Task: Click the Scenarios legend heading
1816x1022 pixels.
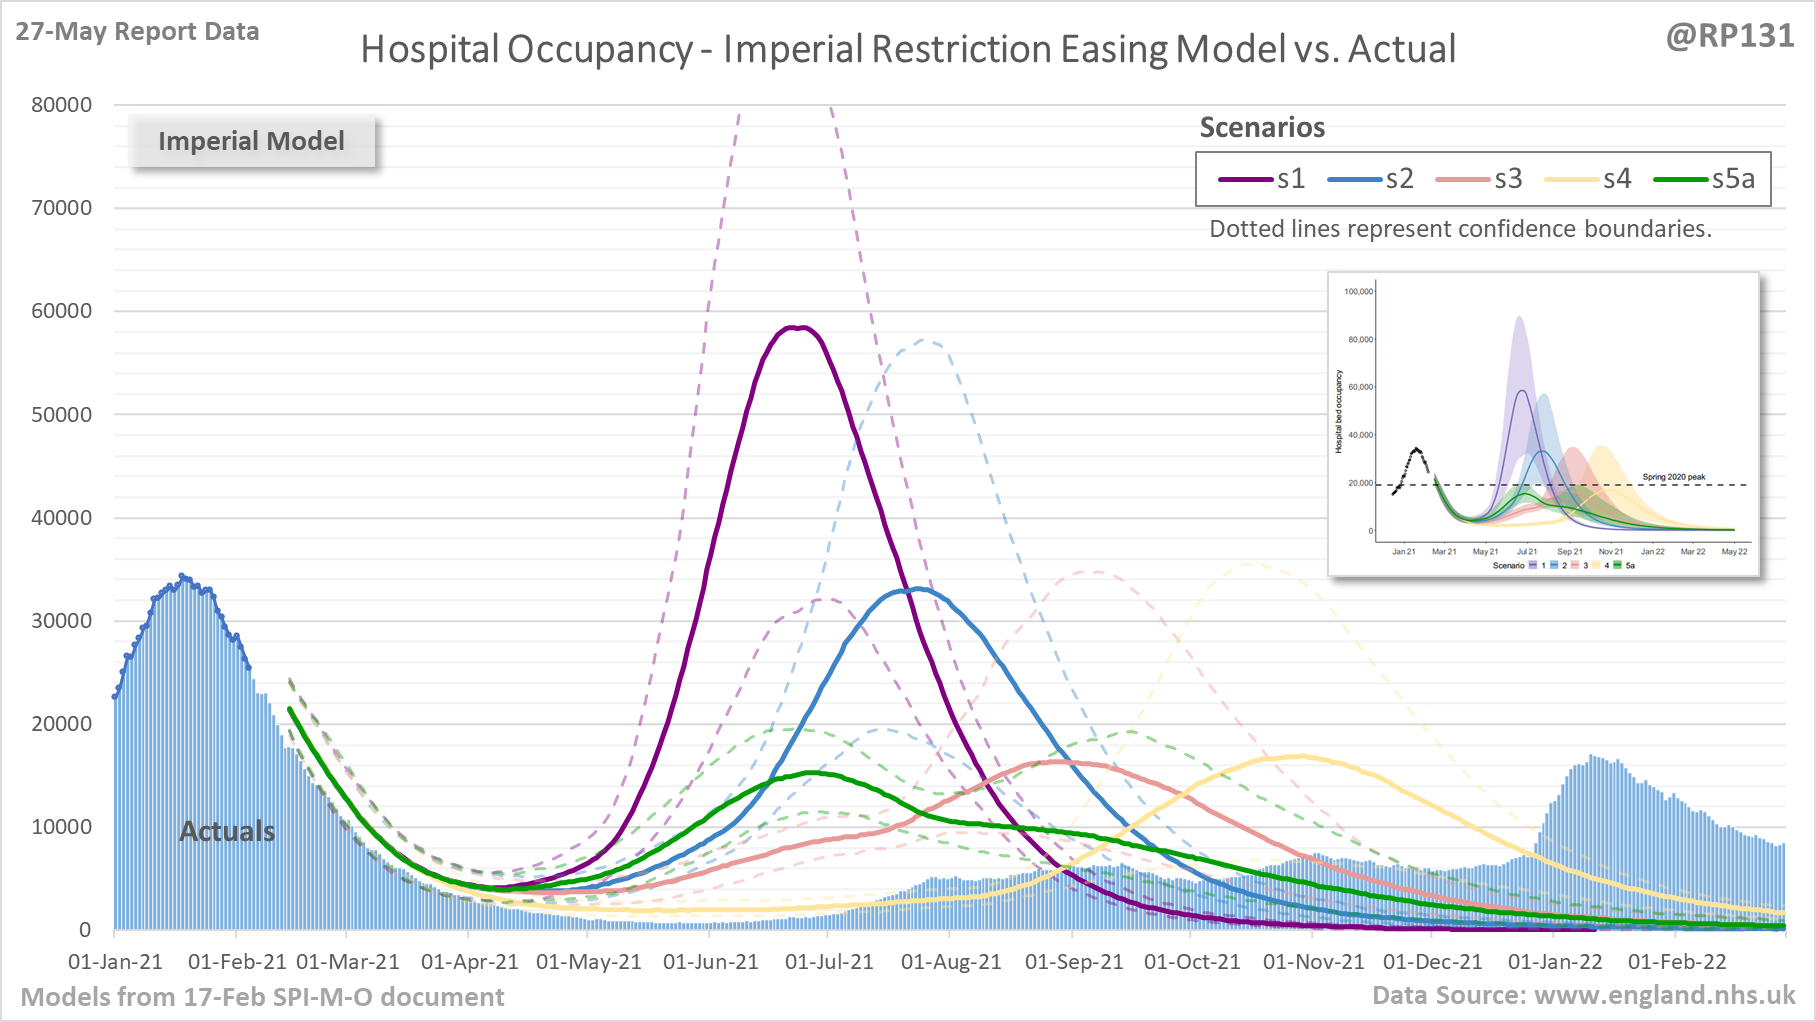Action: (x=1262, y=128)
